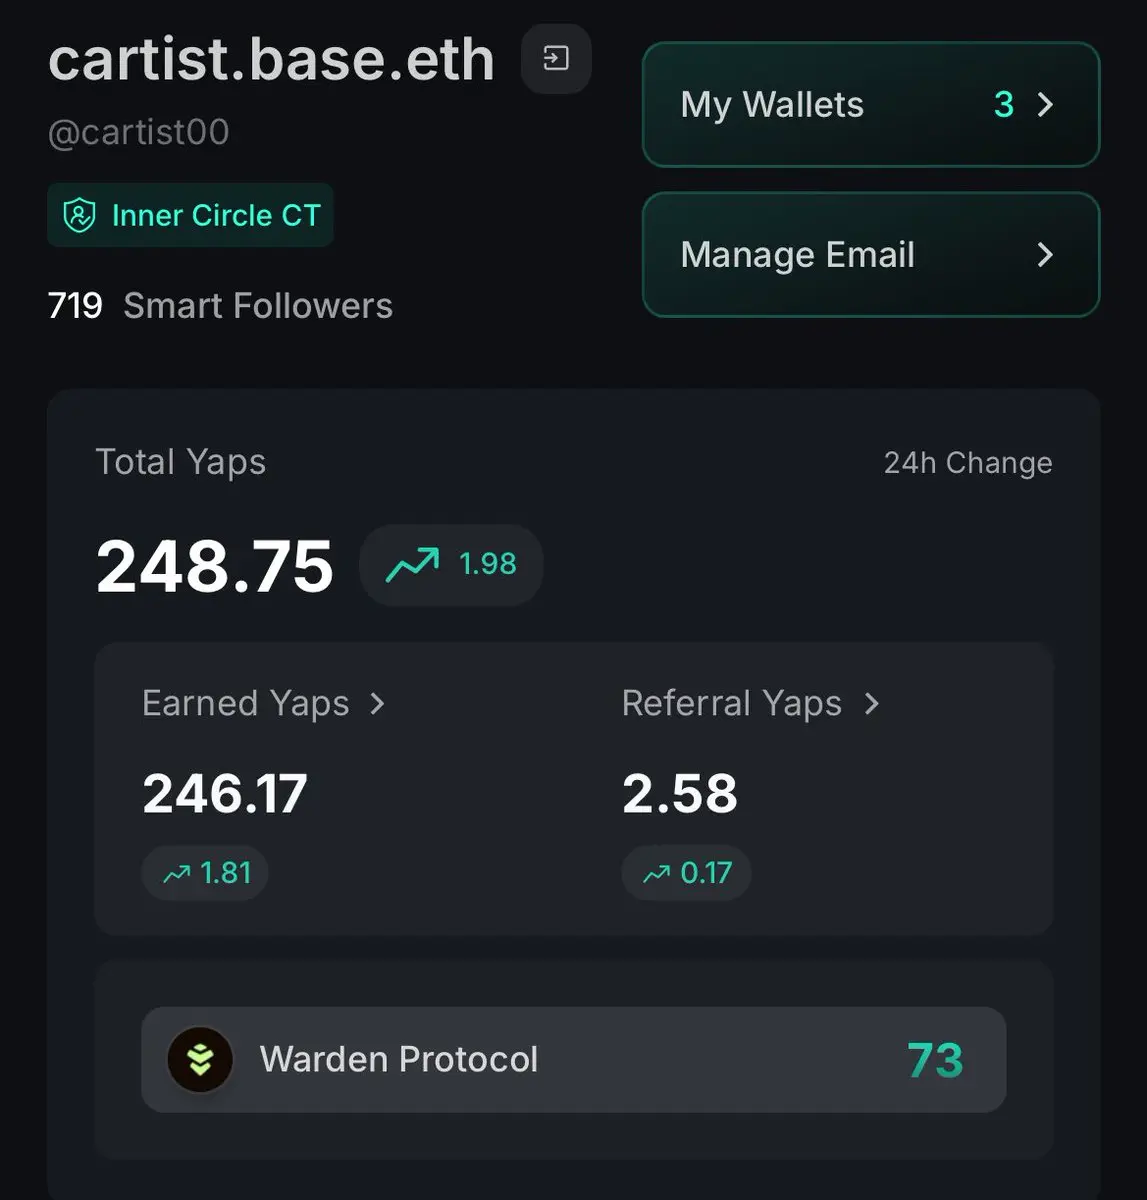The image size is (1147, 1200).
Task: Click the small trend icon beside 1.81
Action: point(177,874)
